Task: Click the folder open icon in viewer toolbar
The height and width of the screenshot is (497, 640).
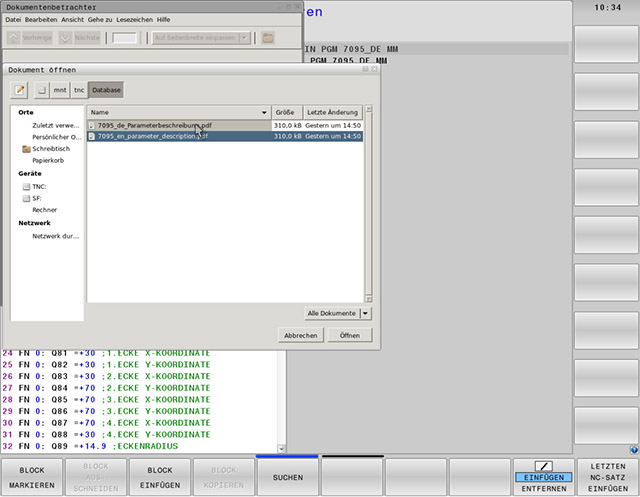Action: tap(268, 38)
